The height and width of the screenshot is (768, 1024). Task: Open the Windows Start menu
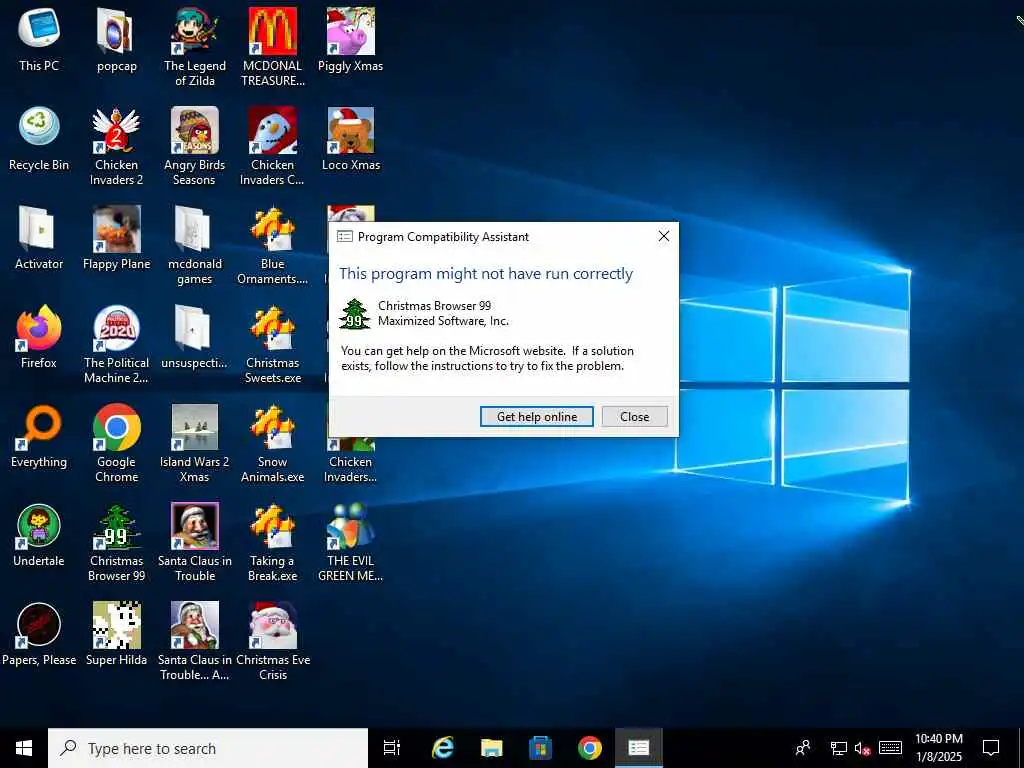pyautogui.click(x=24, y=748)
